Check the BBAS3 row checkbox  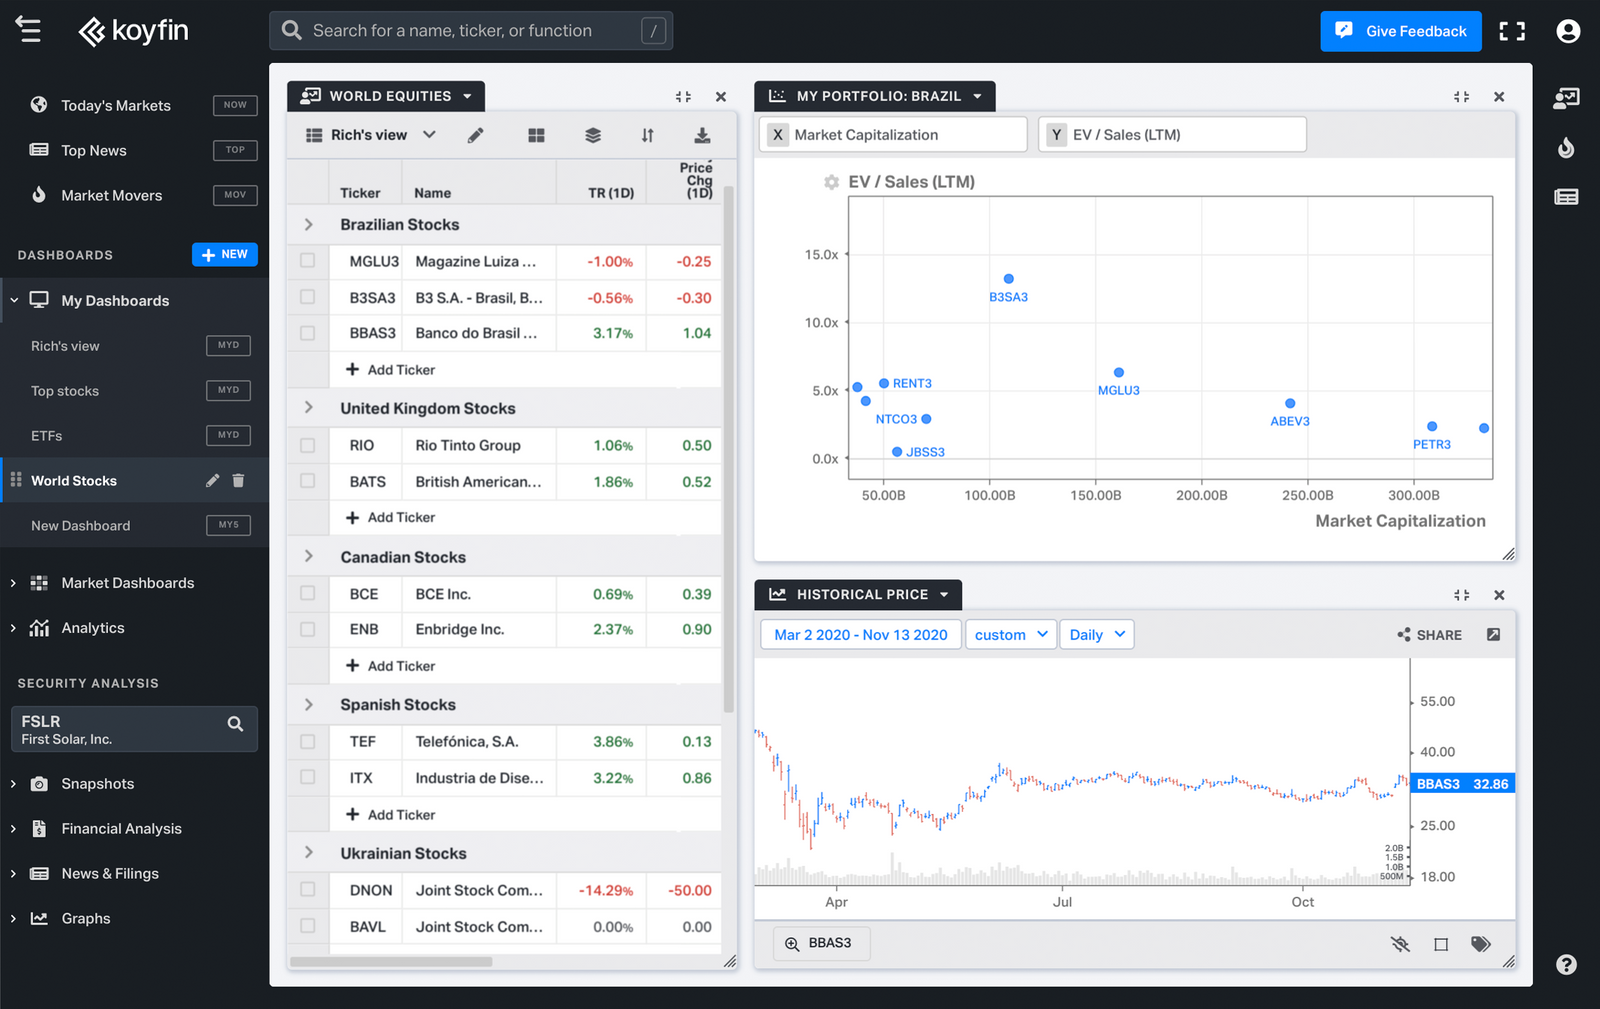tap(307, 333)
